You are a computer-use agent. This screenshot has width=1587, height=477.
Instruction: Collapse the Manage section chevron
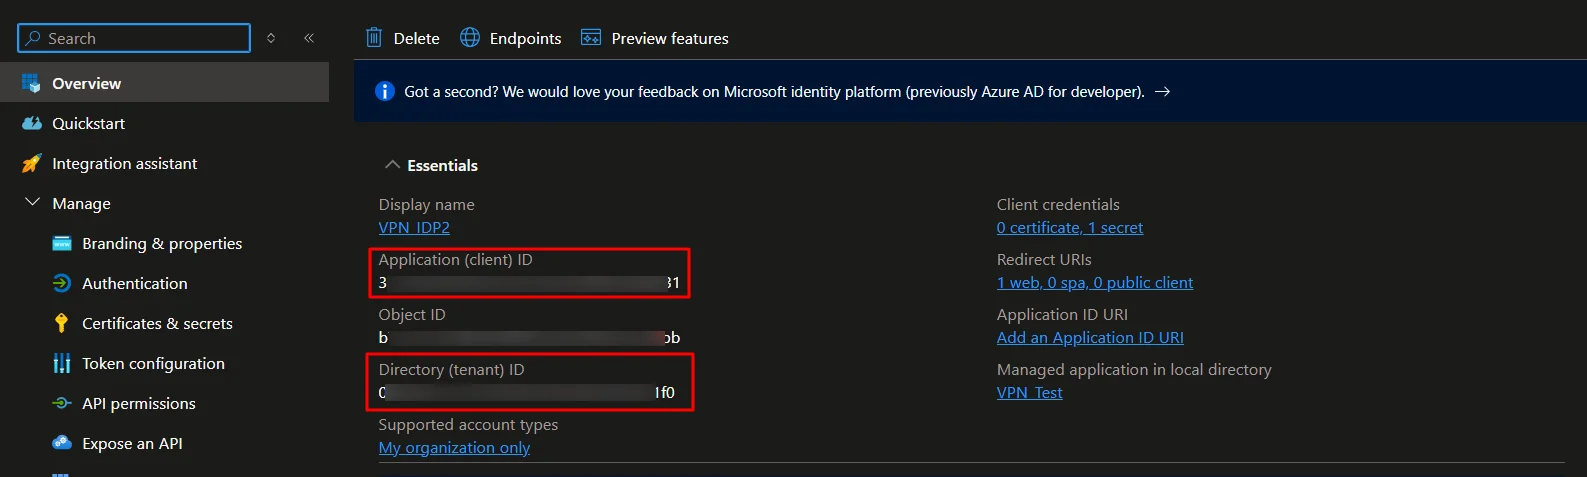coord(32,202)
